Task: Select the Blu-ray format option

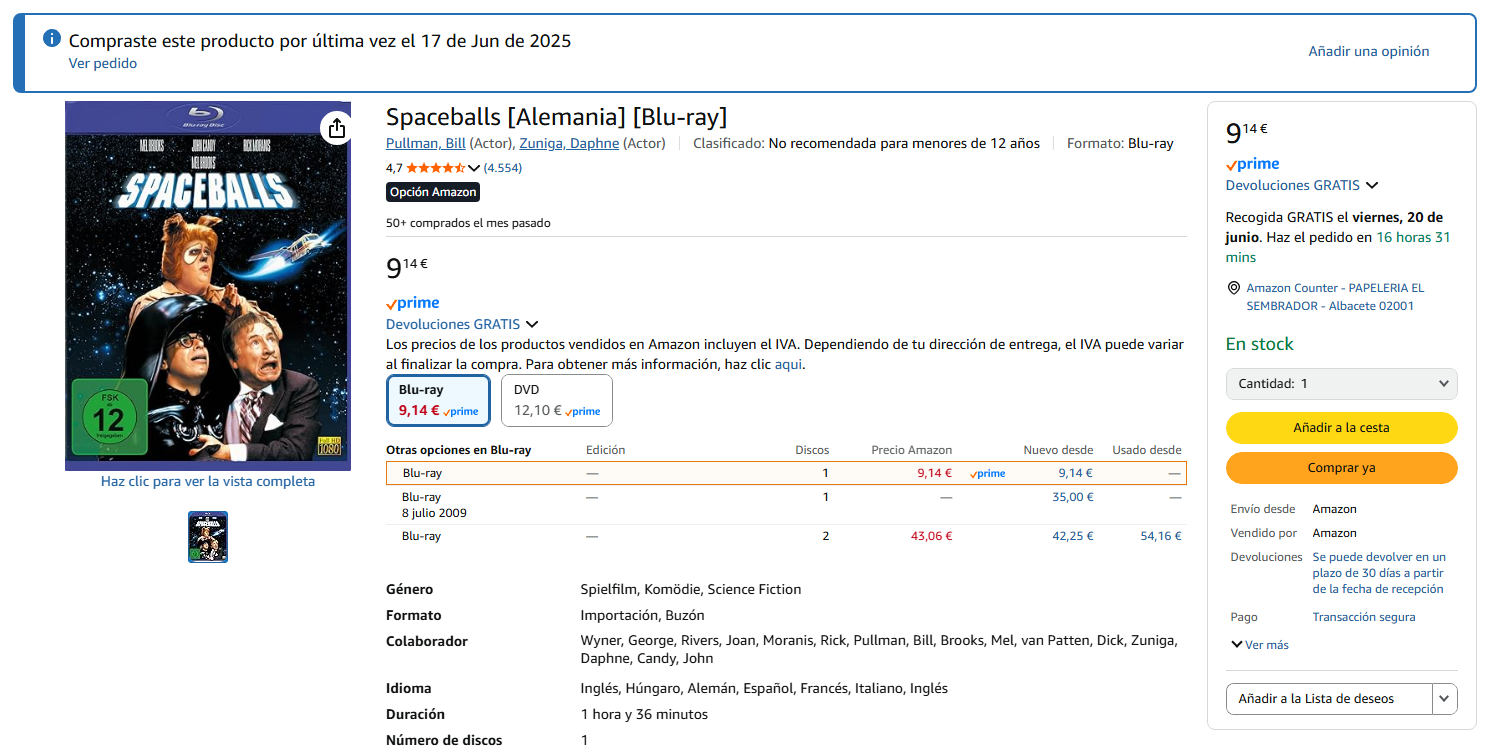Action: click(x=438, y=400)
